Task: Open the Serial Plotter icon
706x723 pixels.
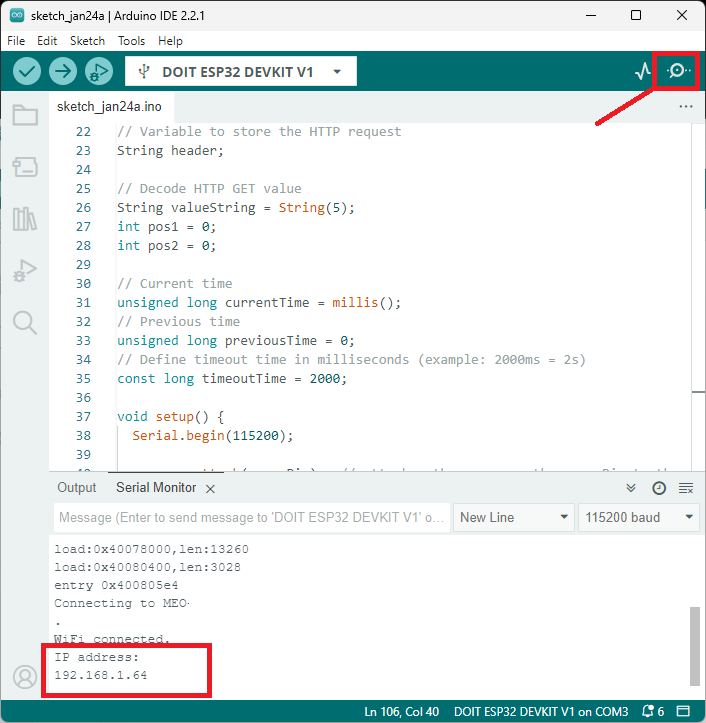Action: 643,71
